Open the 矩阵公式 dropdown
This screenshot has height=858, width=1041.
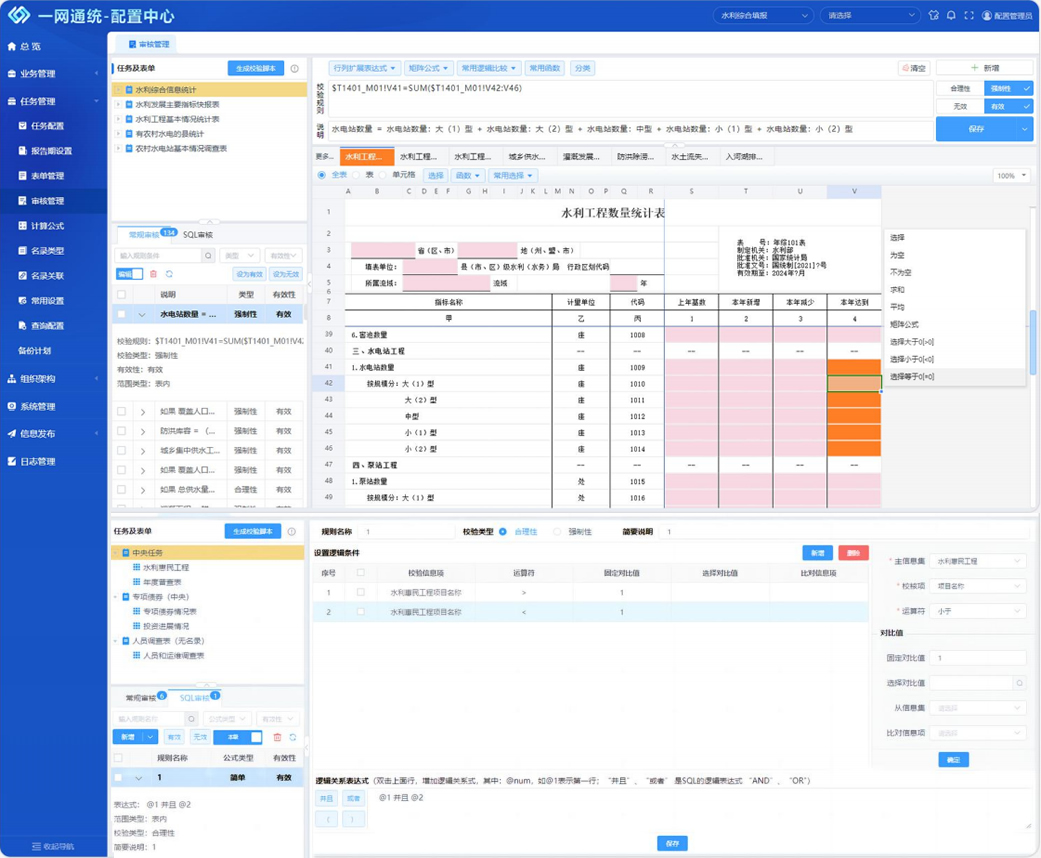click(429, 69)
